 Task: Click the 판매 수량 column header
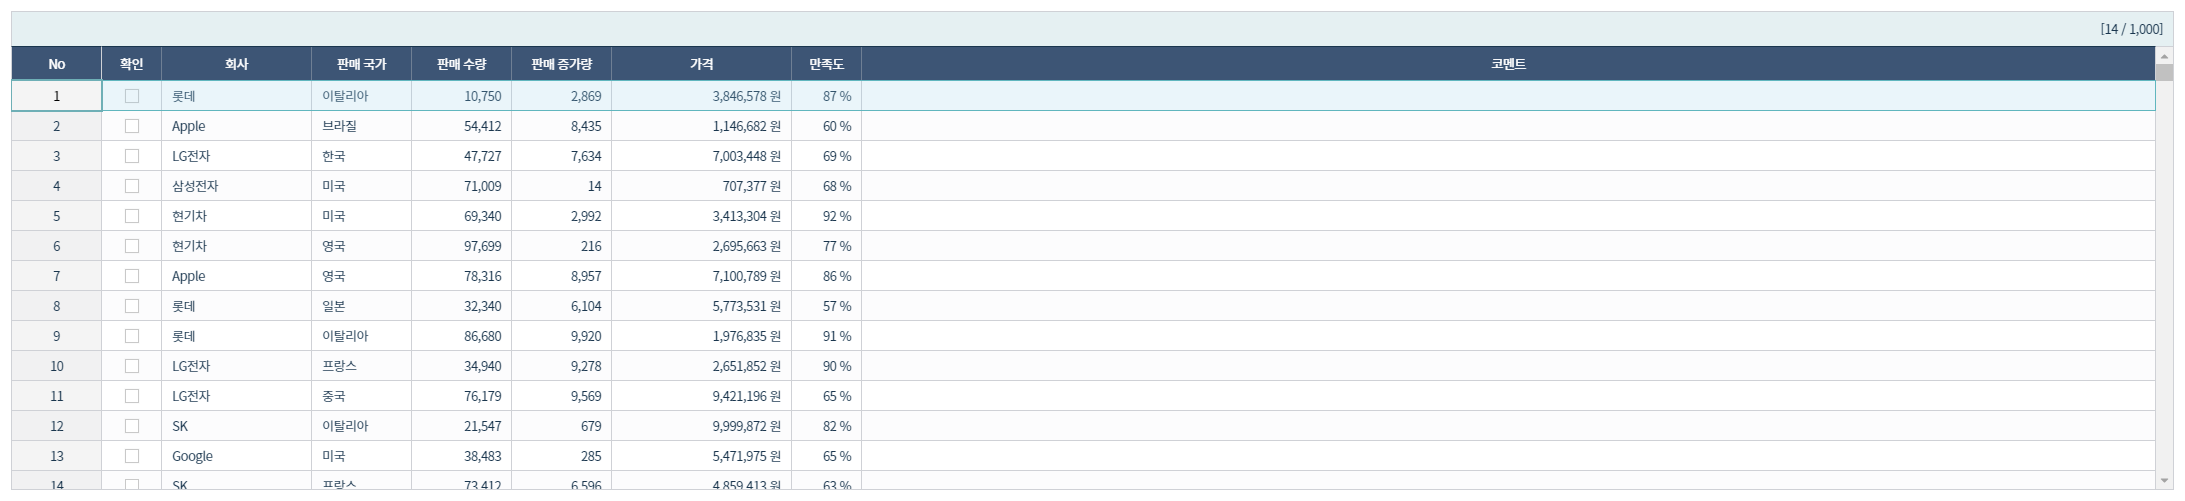(x=461, y=64)
